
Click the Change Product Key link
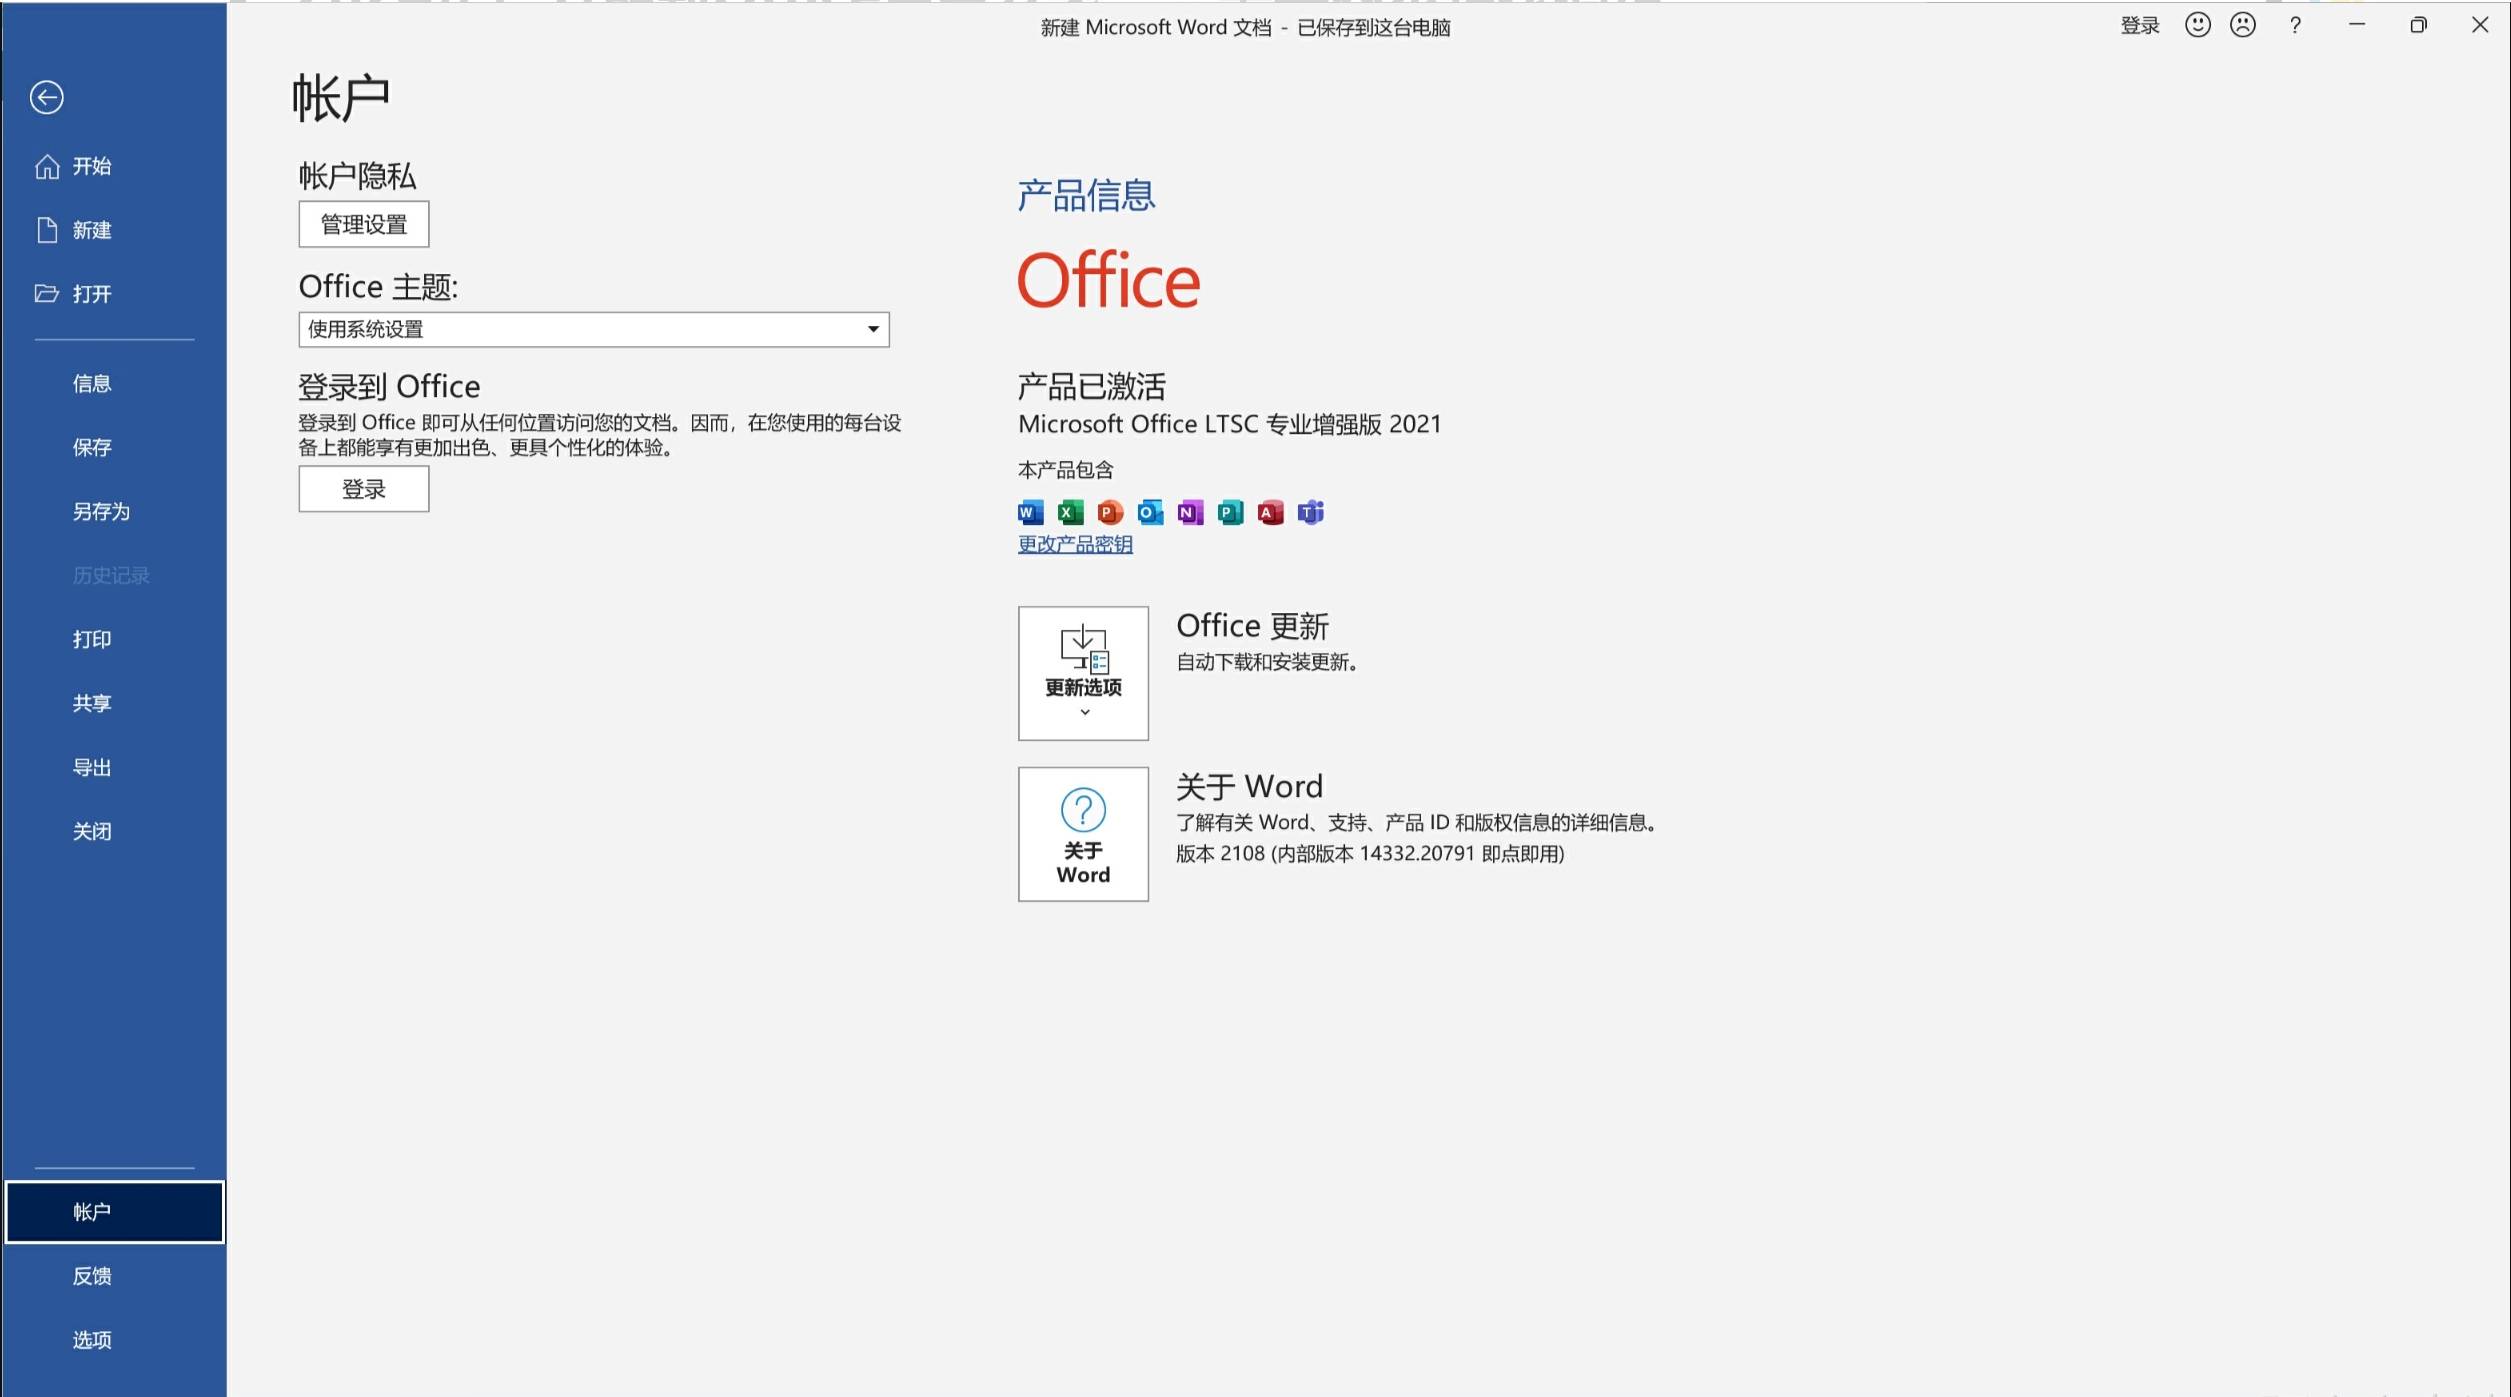coord(1075,544)
